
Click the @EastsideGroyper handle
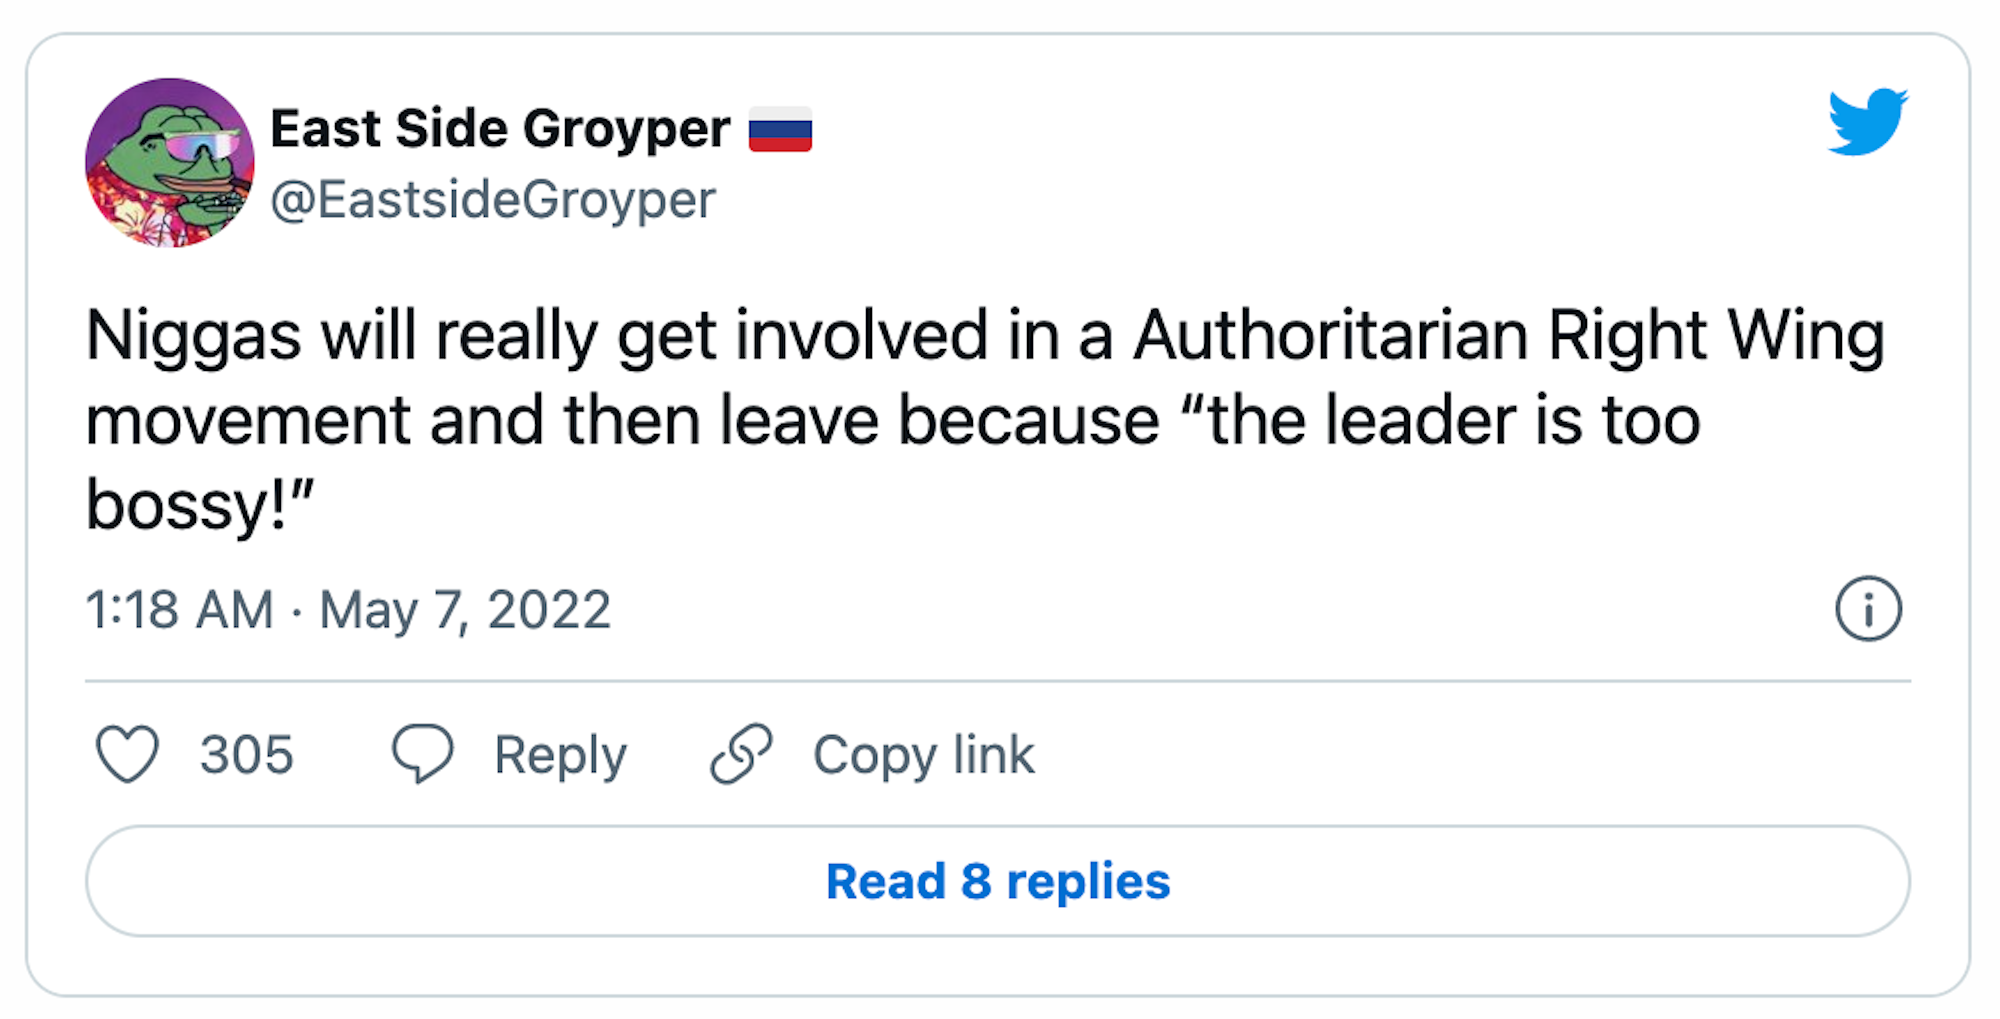click(493, 200)
